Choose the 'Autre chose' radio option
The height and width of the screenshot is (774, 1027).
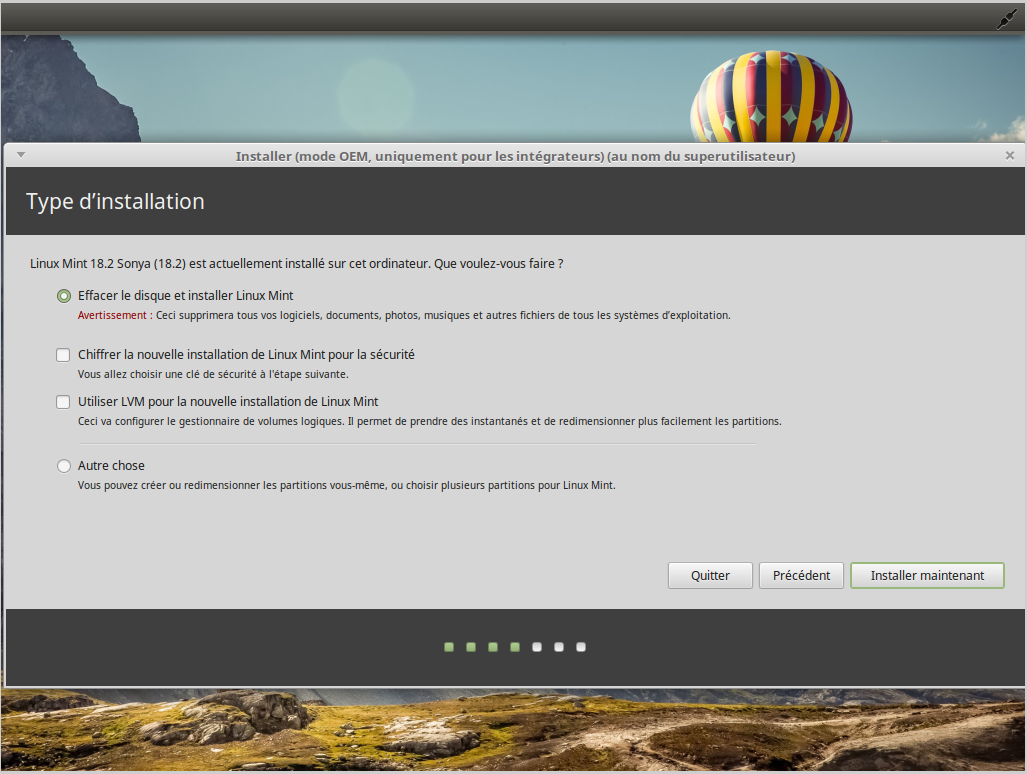(64, 466)
